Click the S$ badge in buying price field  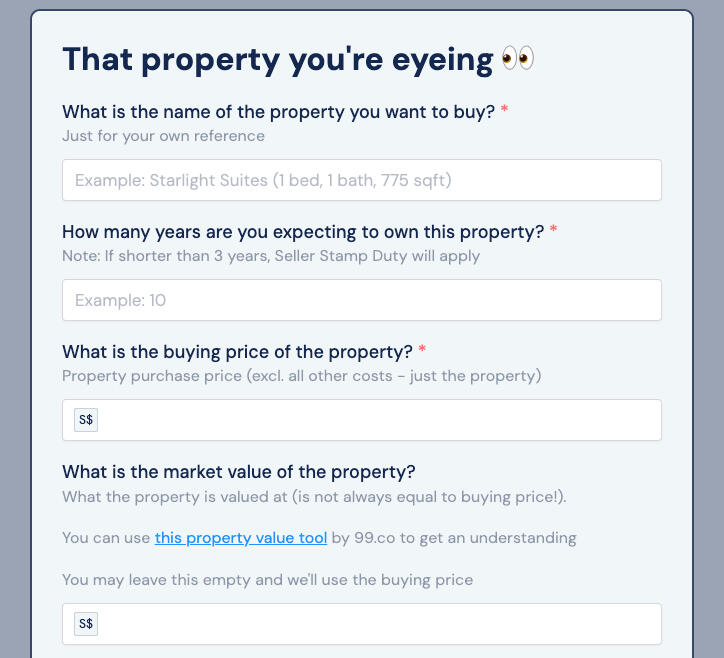point(86,420)
